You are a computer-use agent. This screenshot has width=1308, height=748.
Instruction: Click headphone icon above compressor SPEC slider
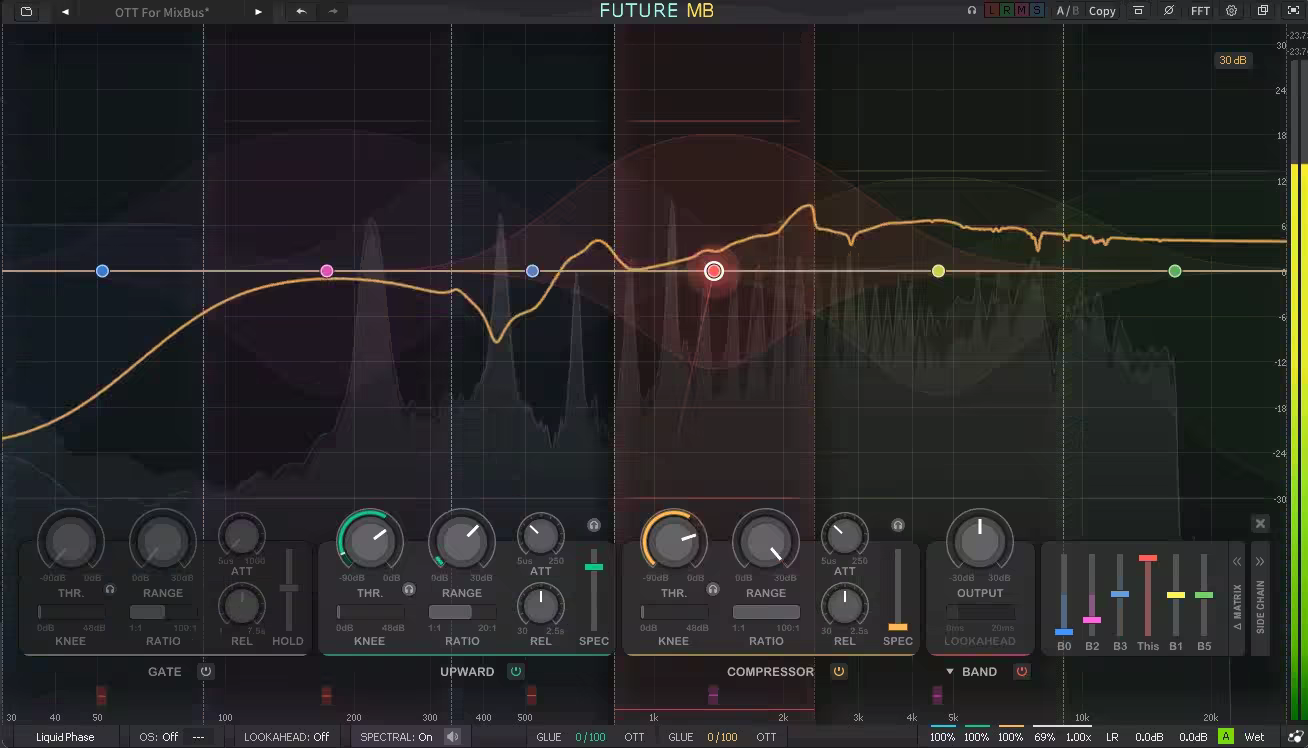click(x=898, y=525)
